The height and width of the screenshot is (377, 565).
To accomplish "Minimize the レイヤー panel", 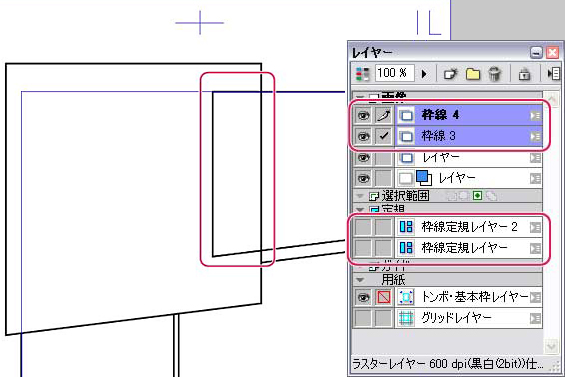I will click(536, 53).
